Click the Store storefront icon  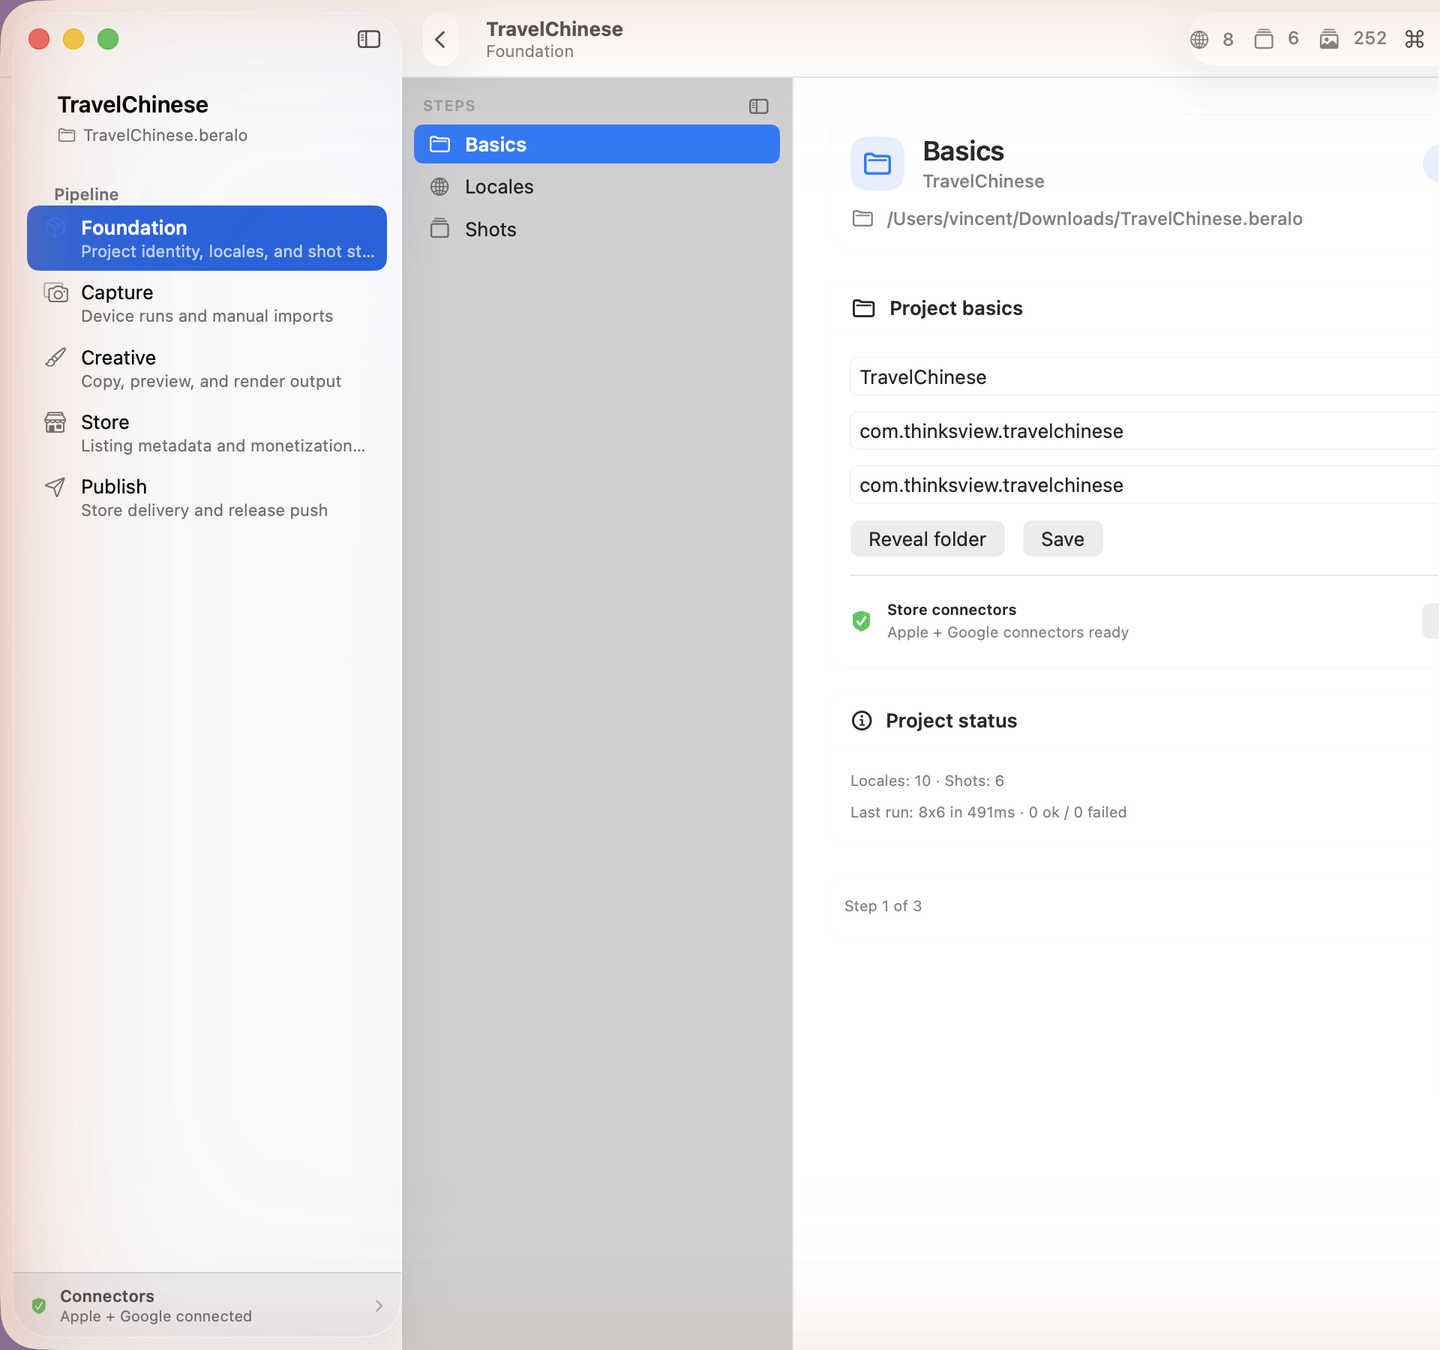click(x=56, y=422)
